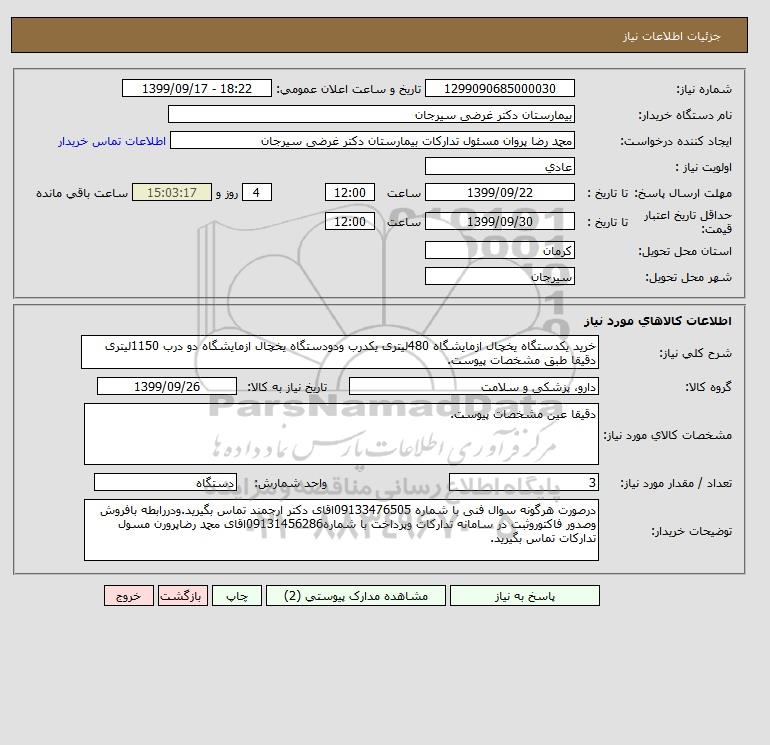
Task: Click the استان محل تحویل label
Action: click(x=685, y=251)
